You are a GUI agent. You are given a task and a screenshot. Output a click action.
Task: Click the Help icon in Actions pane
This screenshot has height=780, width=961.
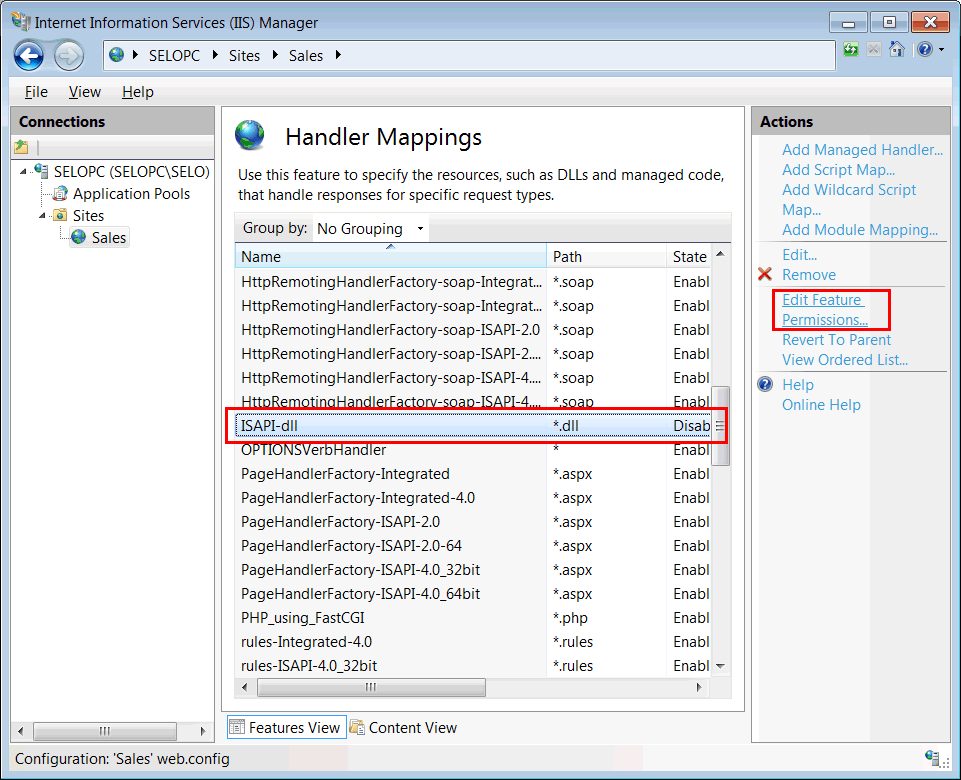coord(765,384)
